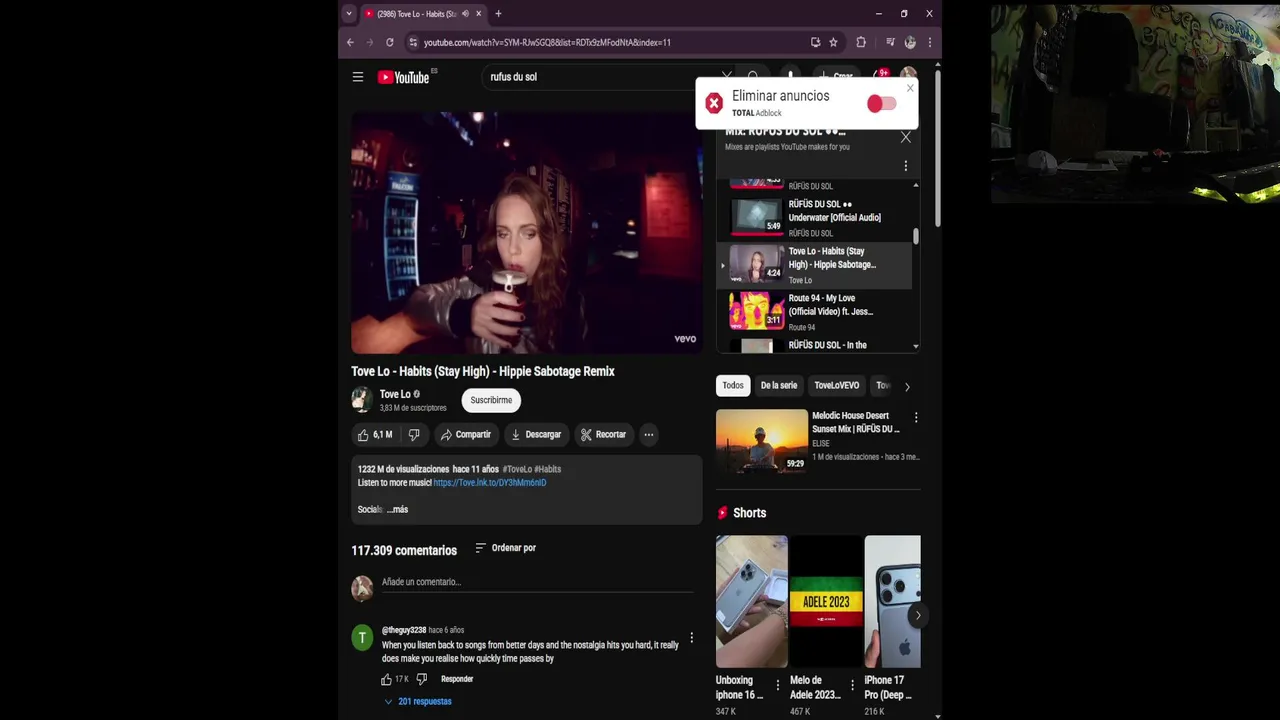The height and width of the screenshot is (720, 1280).
Task: Open menu for Unboxing iphone short
Action: (777, 686)
